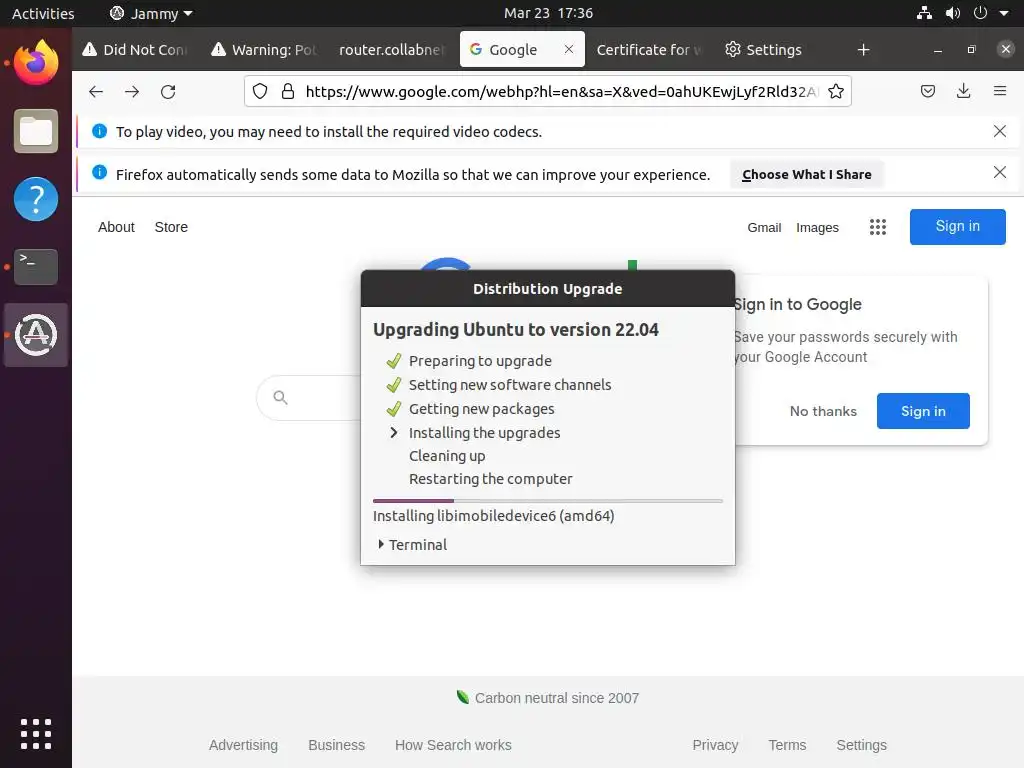Show Applications grid in the dock

pyautogui.click(x=36, y=733)
